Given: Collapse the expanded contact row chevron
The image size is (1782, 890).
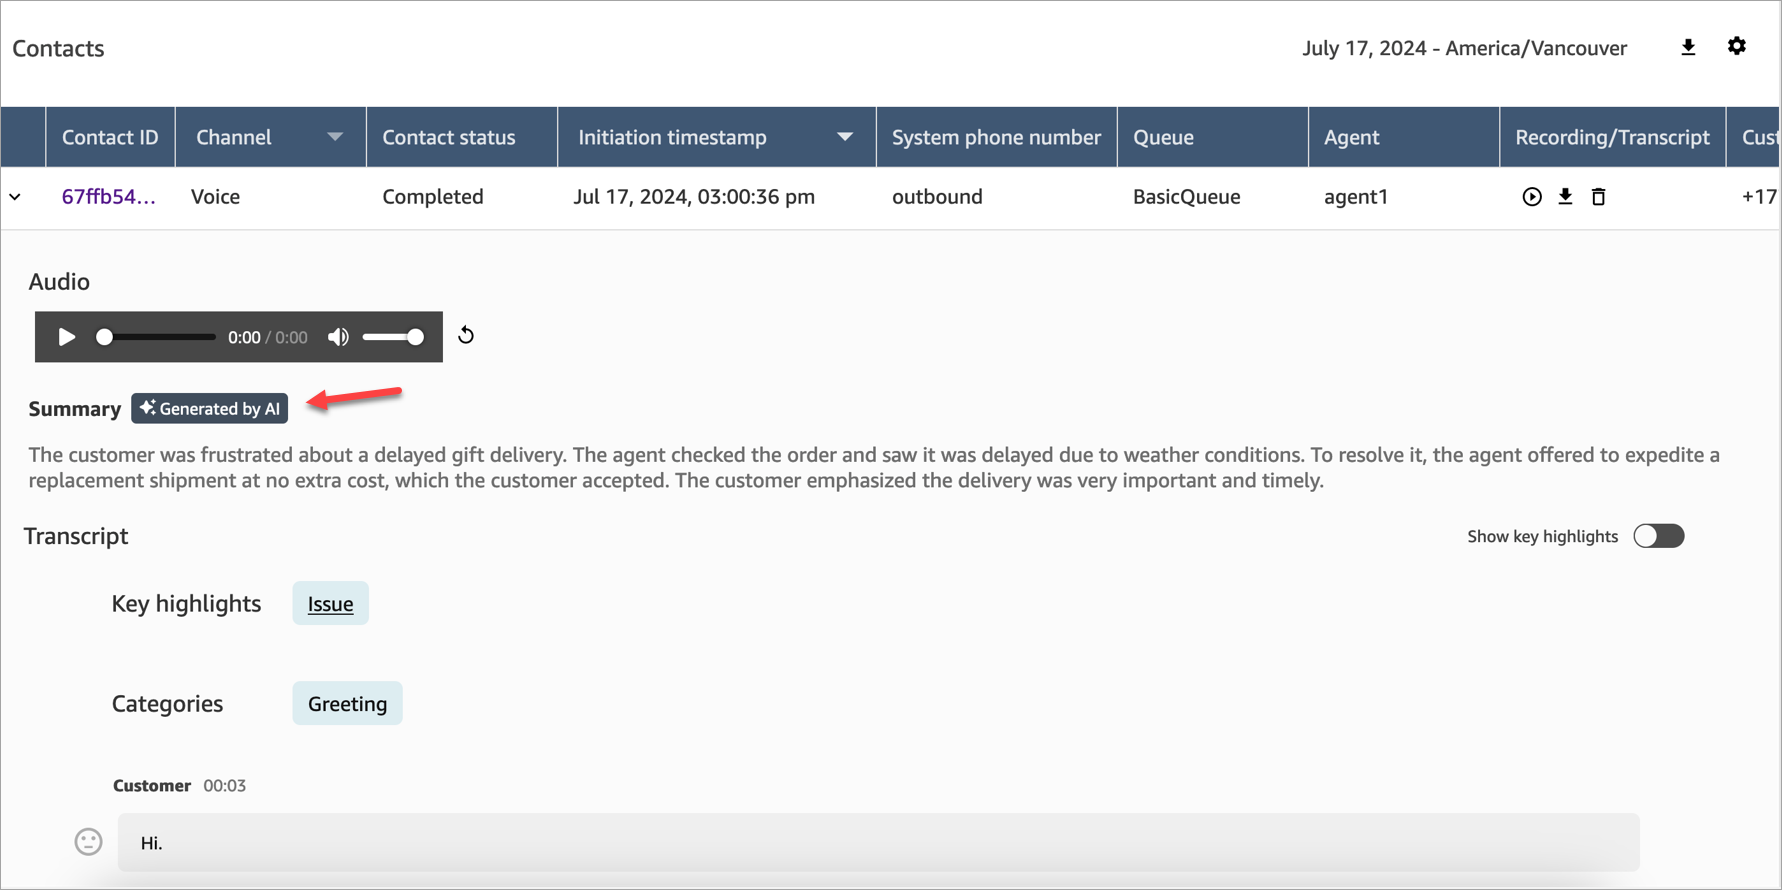Looking at the screenshot, I should (16, 197).
